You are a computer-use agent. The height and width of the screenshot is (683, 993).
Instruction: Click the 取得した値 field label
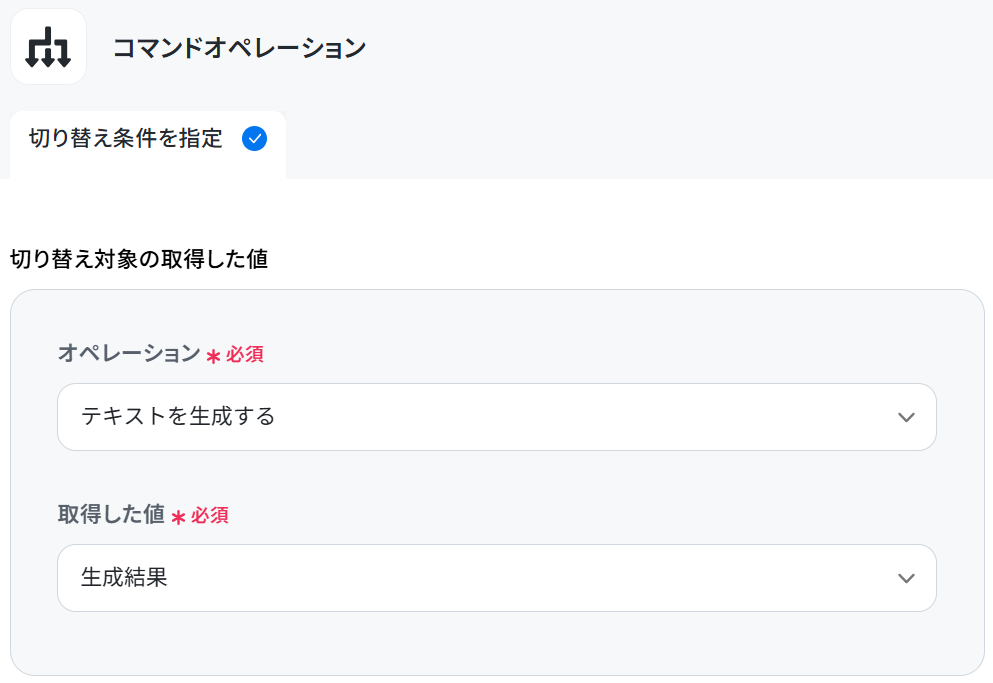pyautogui.click(x=111, y=514)
